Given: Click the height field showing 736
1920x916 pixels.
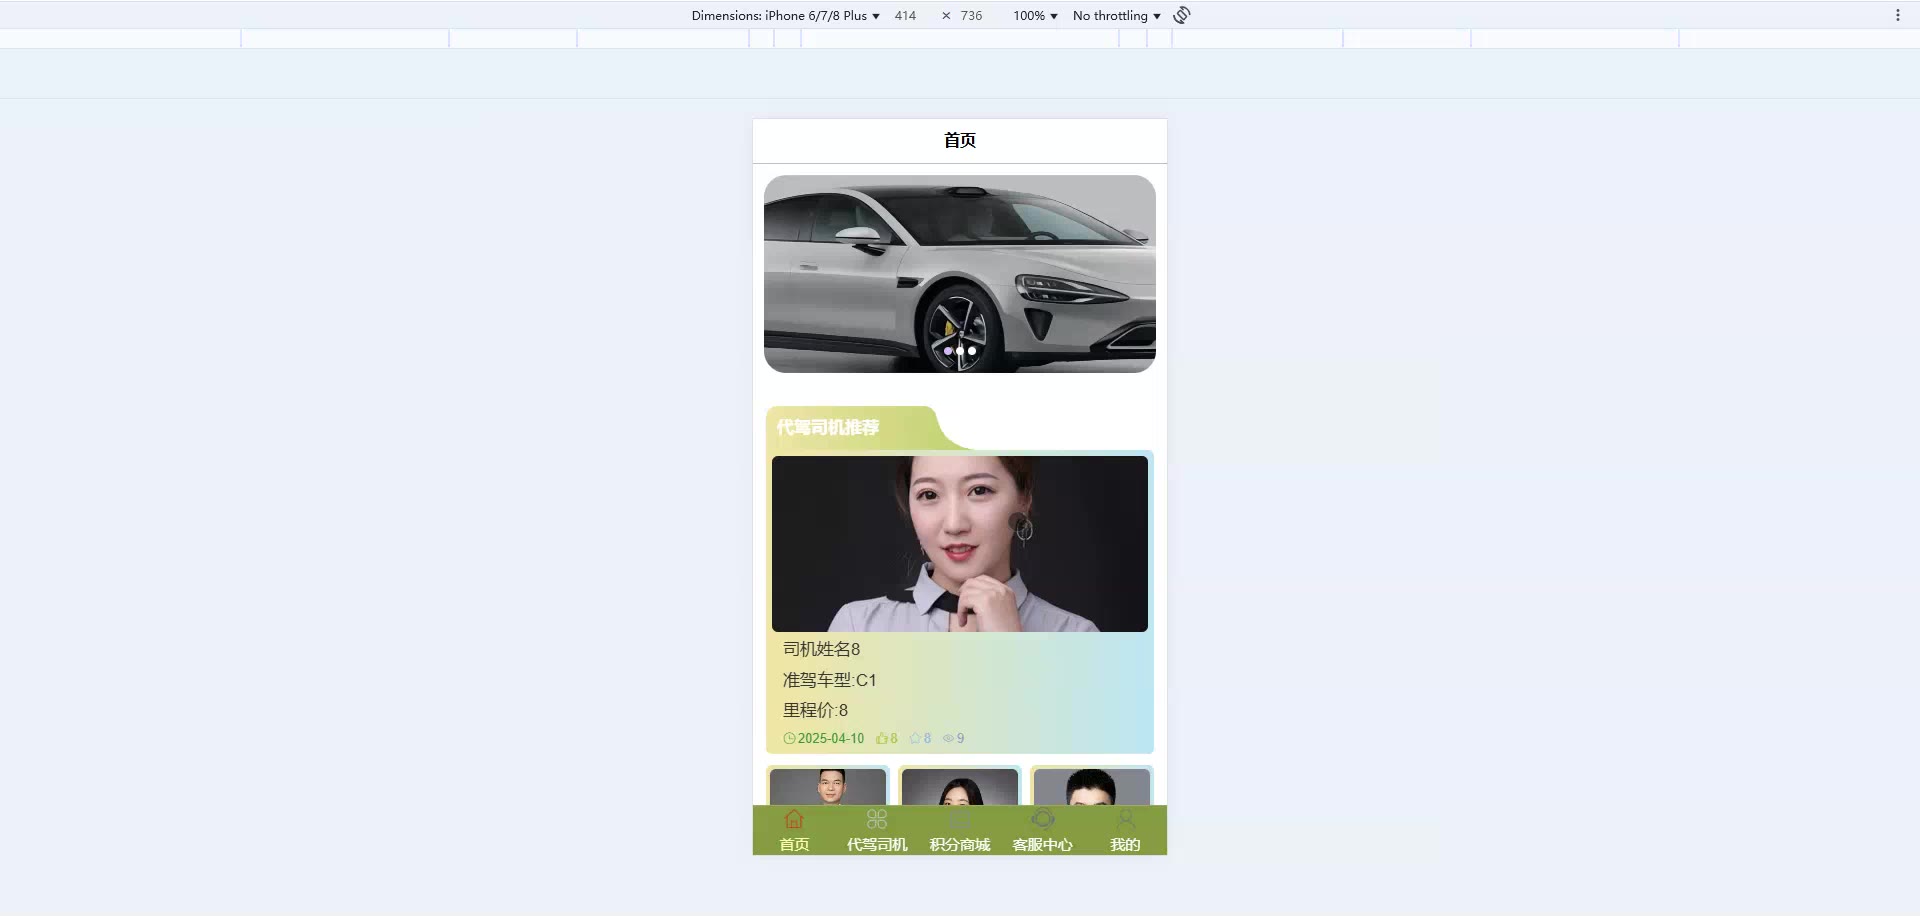Looking at the screenshot, I should (x=971, y=15).
